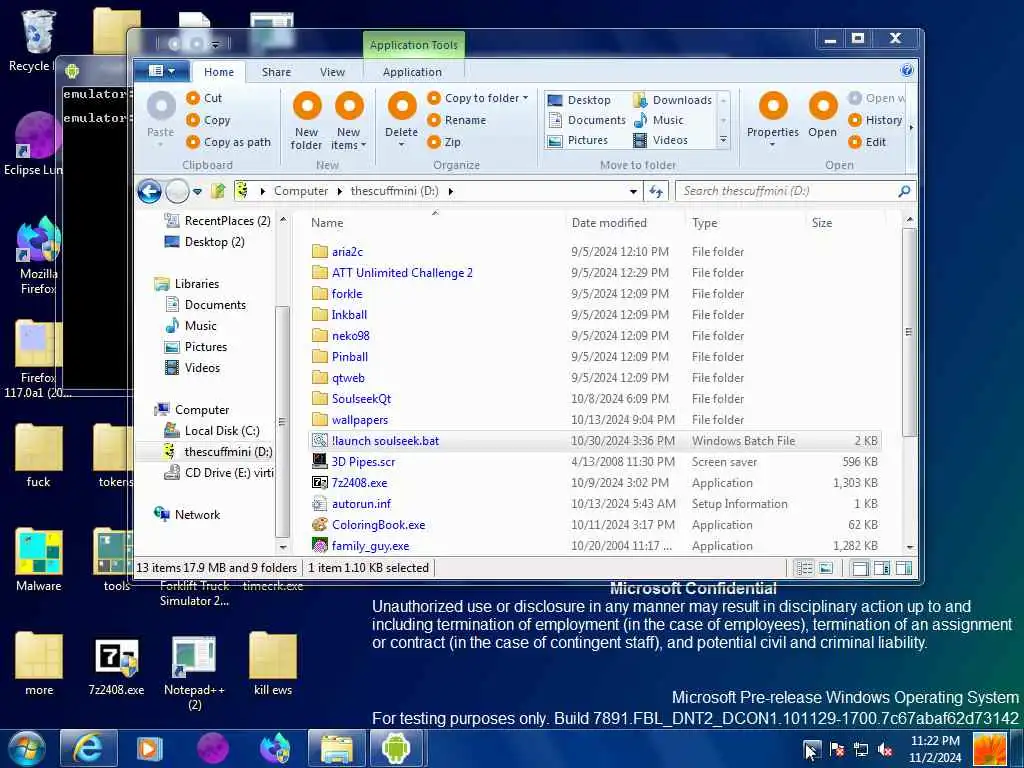Click the Application Tools contextual tab
This screenshot has height=768, width=1024.
tap(413, 45)
